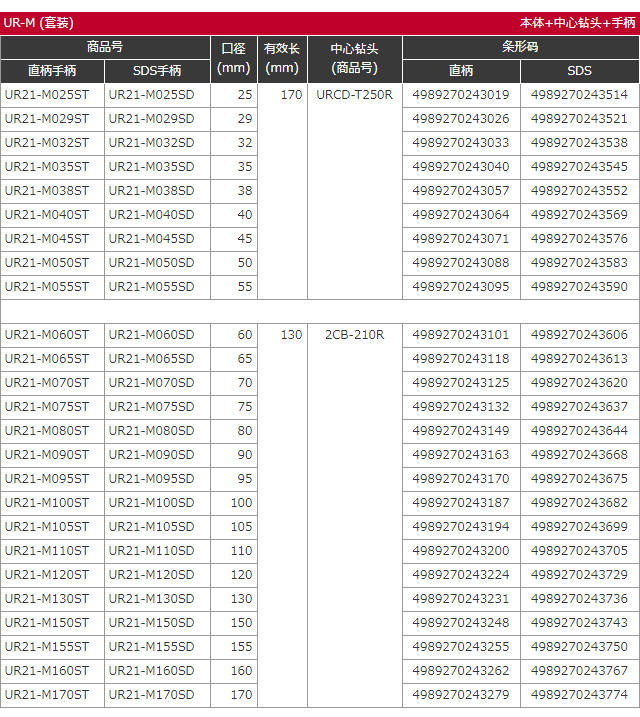The height and width of the screenshot is (717, 640).
Task: Click the SDS手柄 sub-header
Action: coord(157,71)
